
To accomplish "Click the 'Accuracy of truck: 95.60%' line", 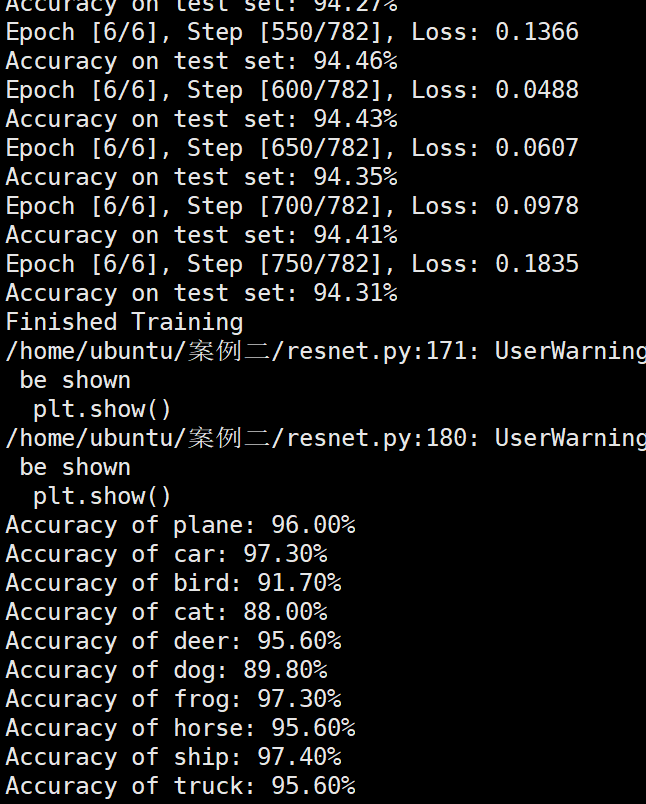I will point(180,786).
